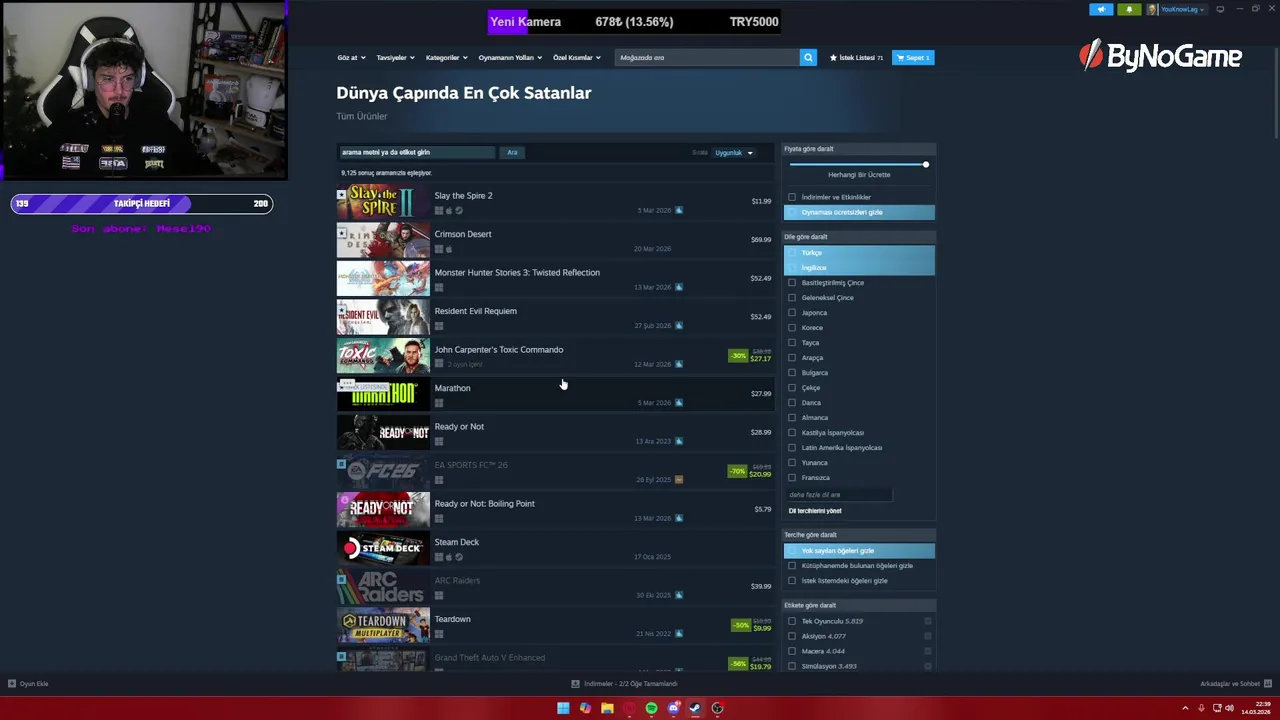Screen dimensions: 1280x720
Task: Click the Teardown game thumbnail
Action: coord(383,625)
